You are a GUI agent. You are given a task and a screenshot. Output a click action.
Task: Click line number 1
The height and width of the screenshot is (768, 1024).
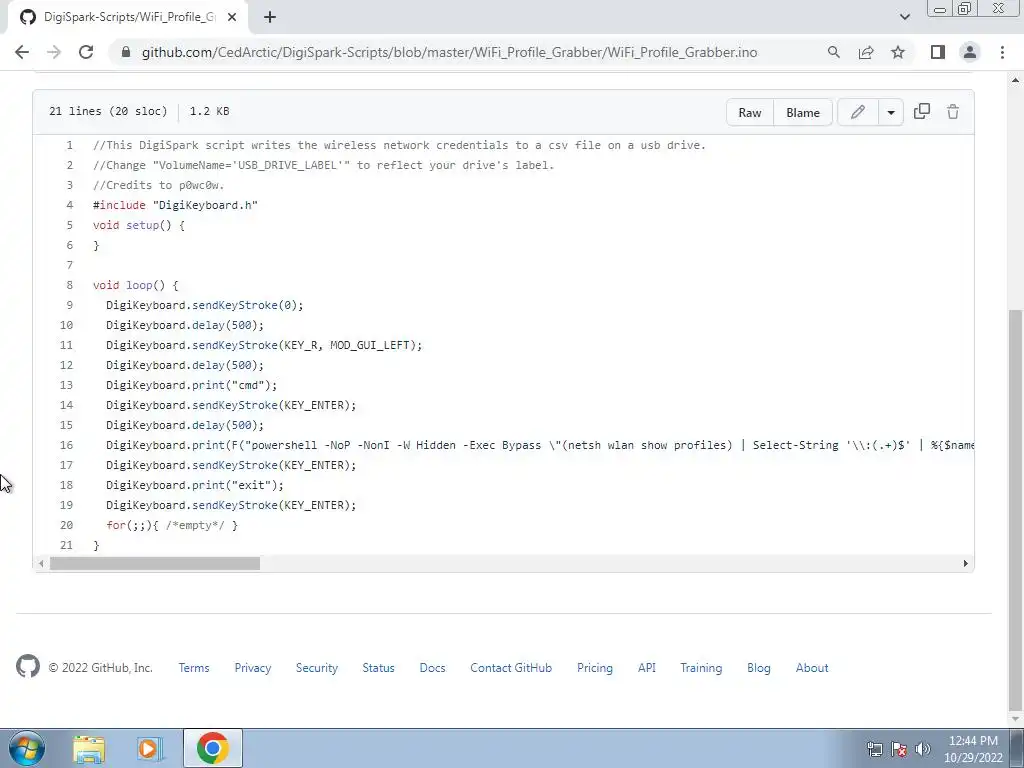click(69, 145)
